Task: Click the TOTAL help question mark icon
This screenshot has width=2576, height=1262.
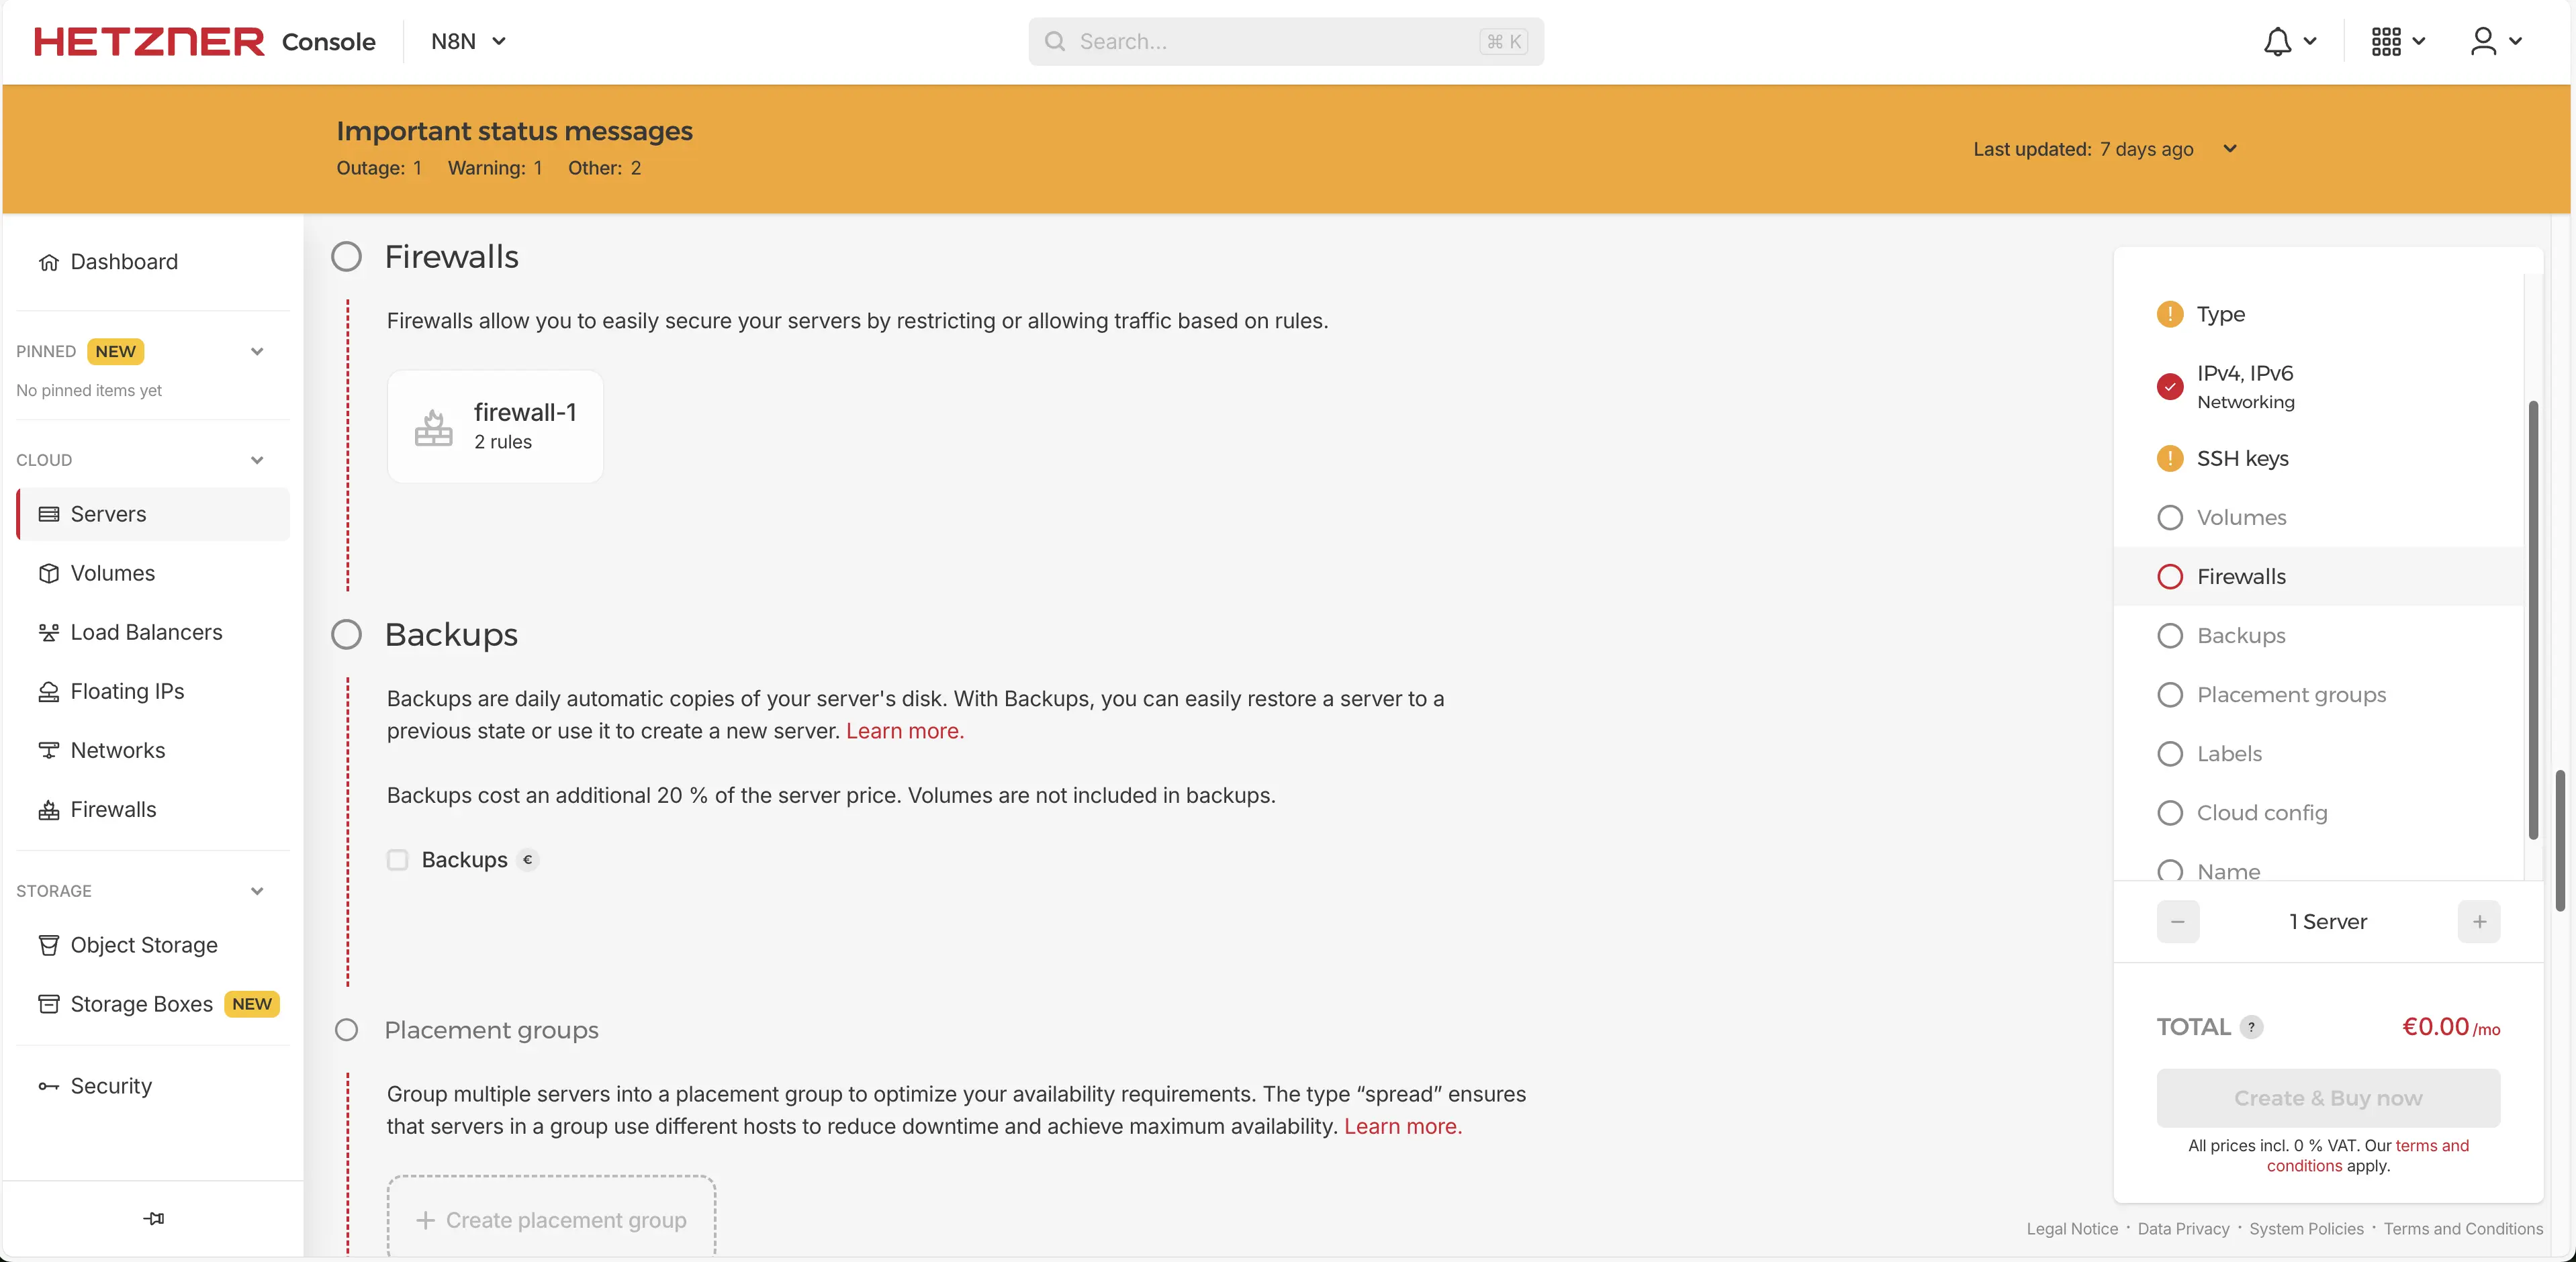Action: pyautogui.click(x=2251, y=1027)
